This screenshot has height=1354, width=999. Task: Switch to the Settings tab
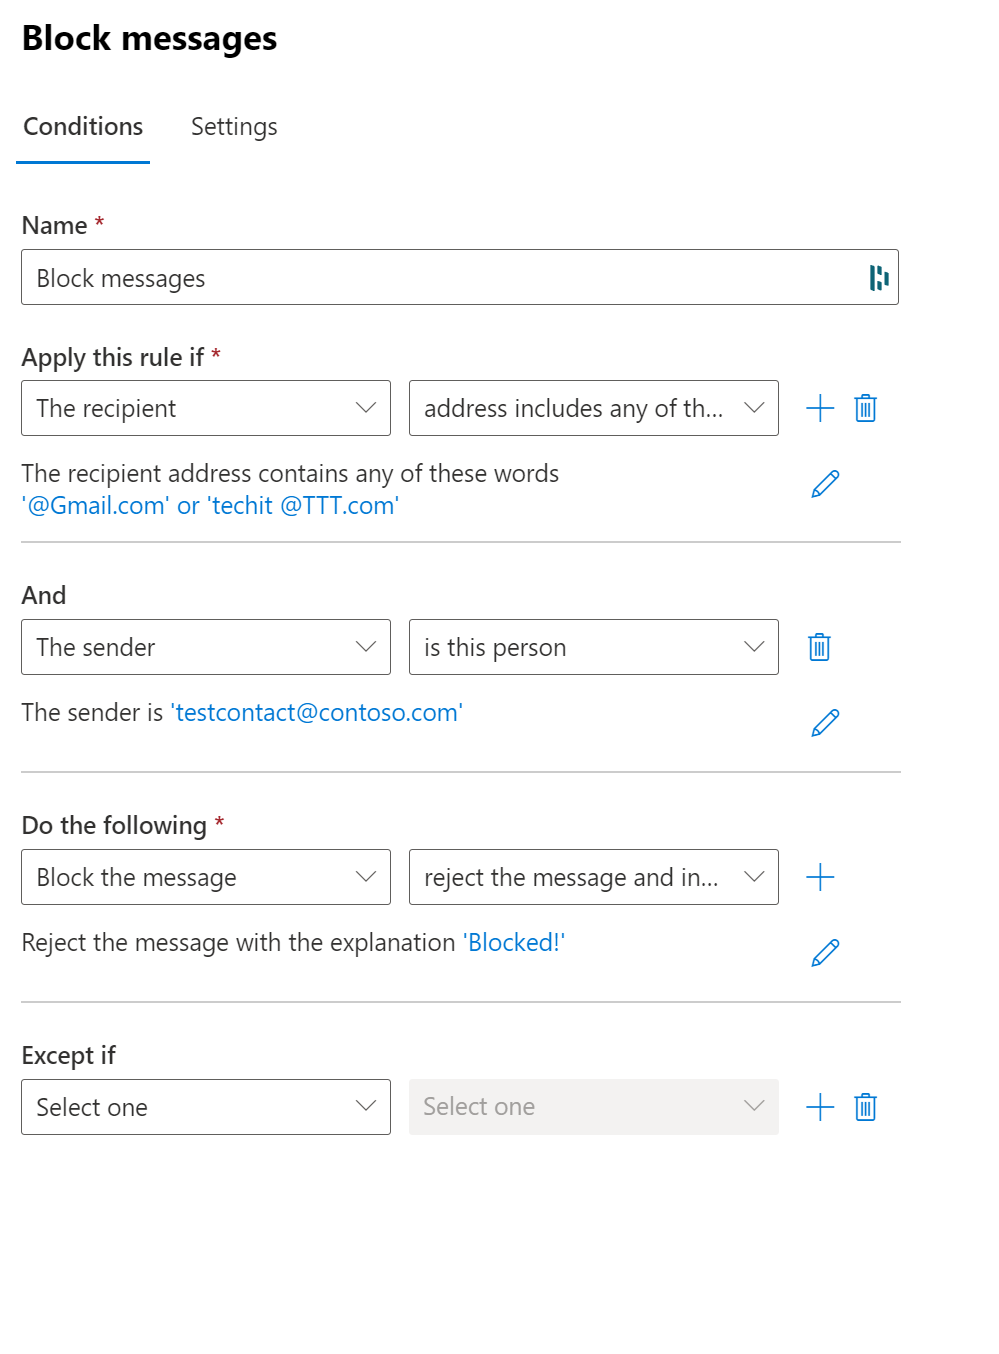[x=234, y=127]
